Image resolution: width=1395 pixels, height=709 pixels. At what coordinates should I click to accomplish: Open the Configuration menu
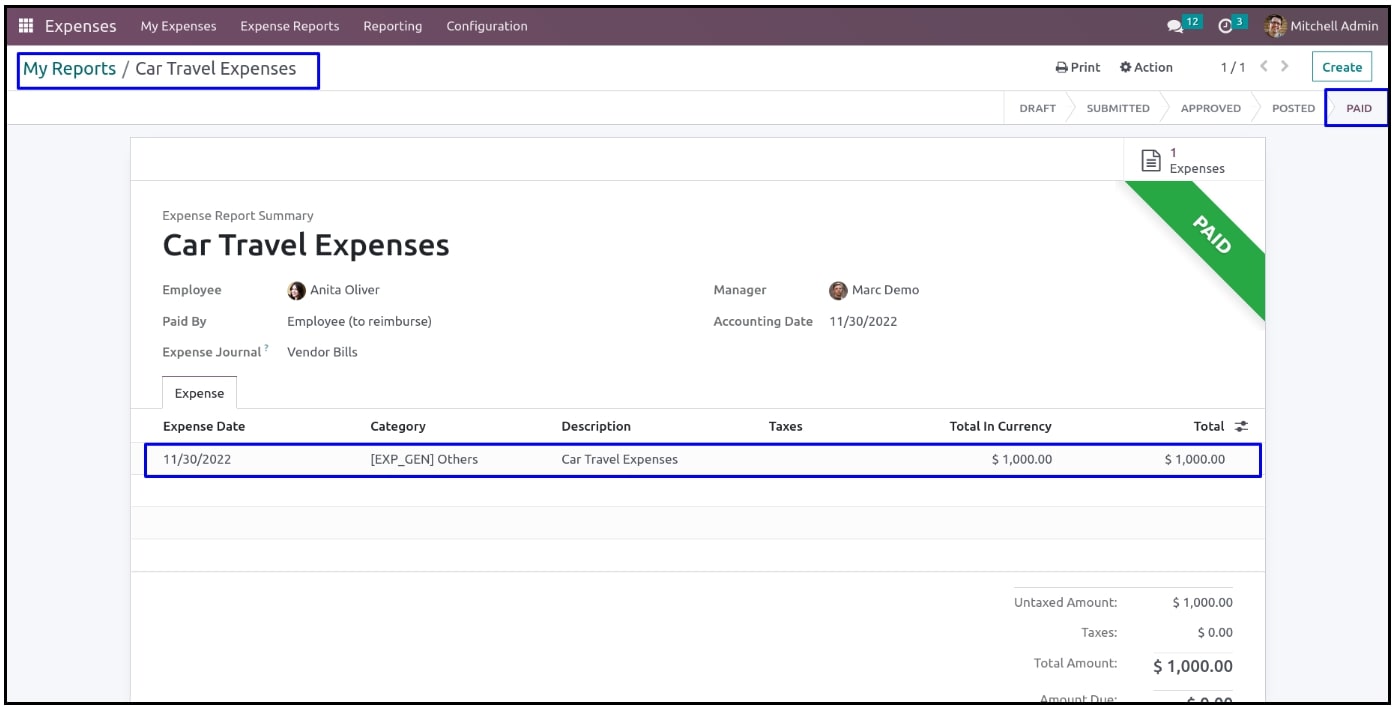pos(487,26)
